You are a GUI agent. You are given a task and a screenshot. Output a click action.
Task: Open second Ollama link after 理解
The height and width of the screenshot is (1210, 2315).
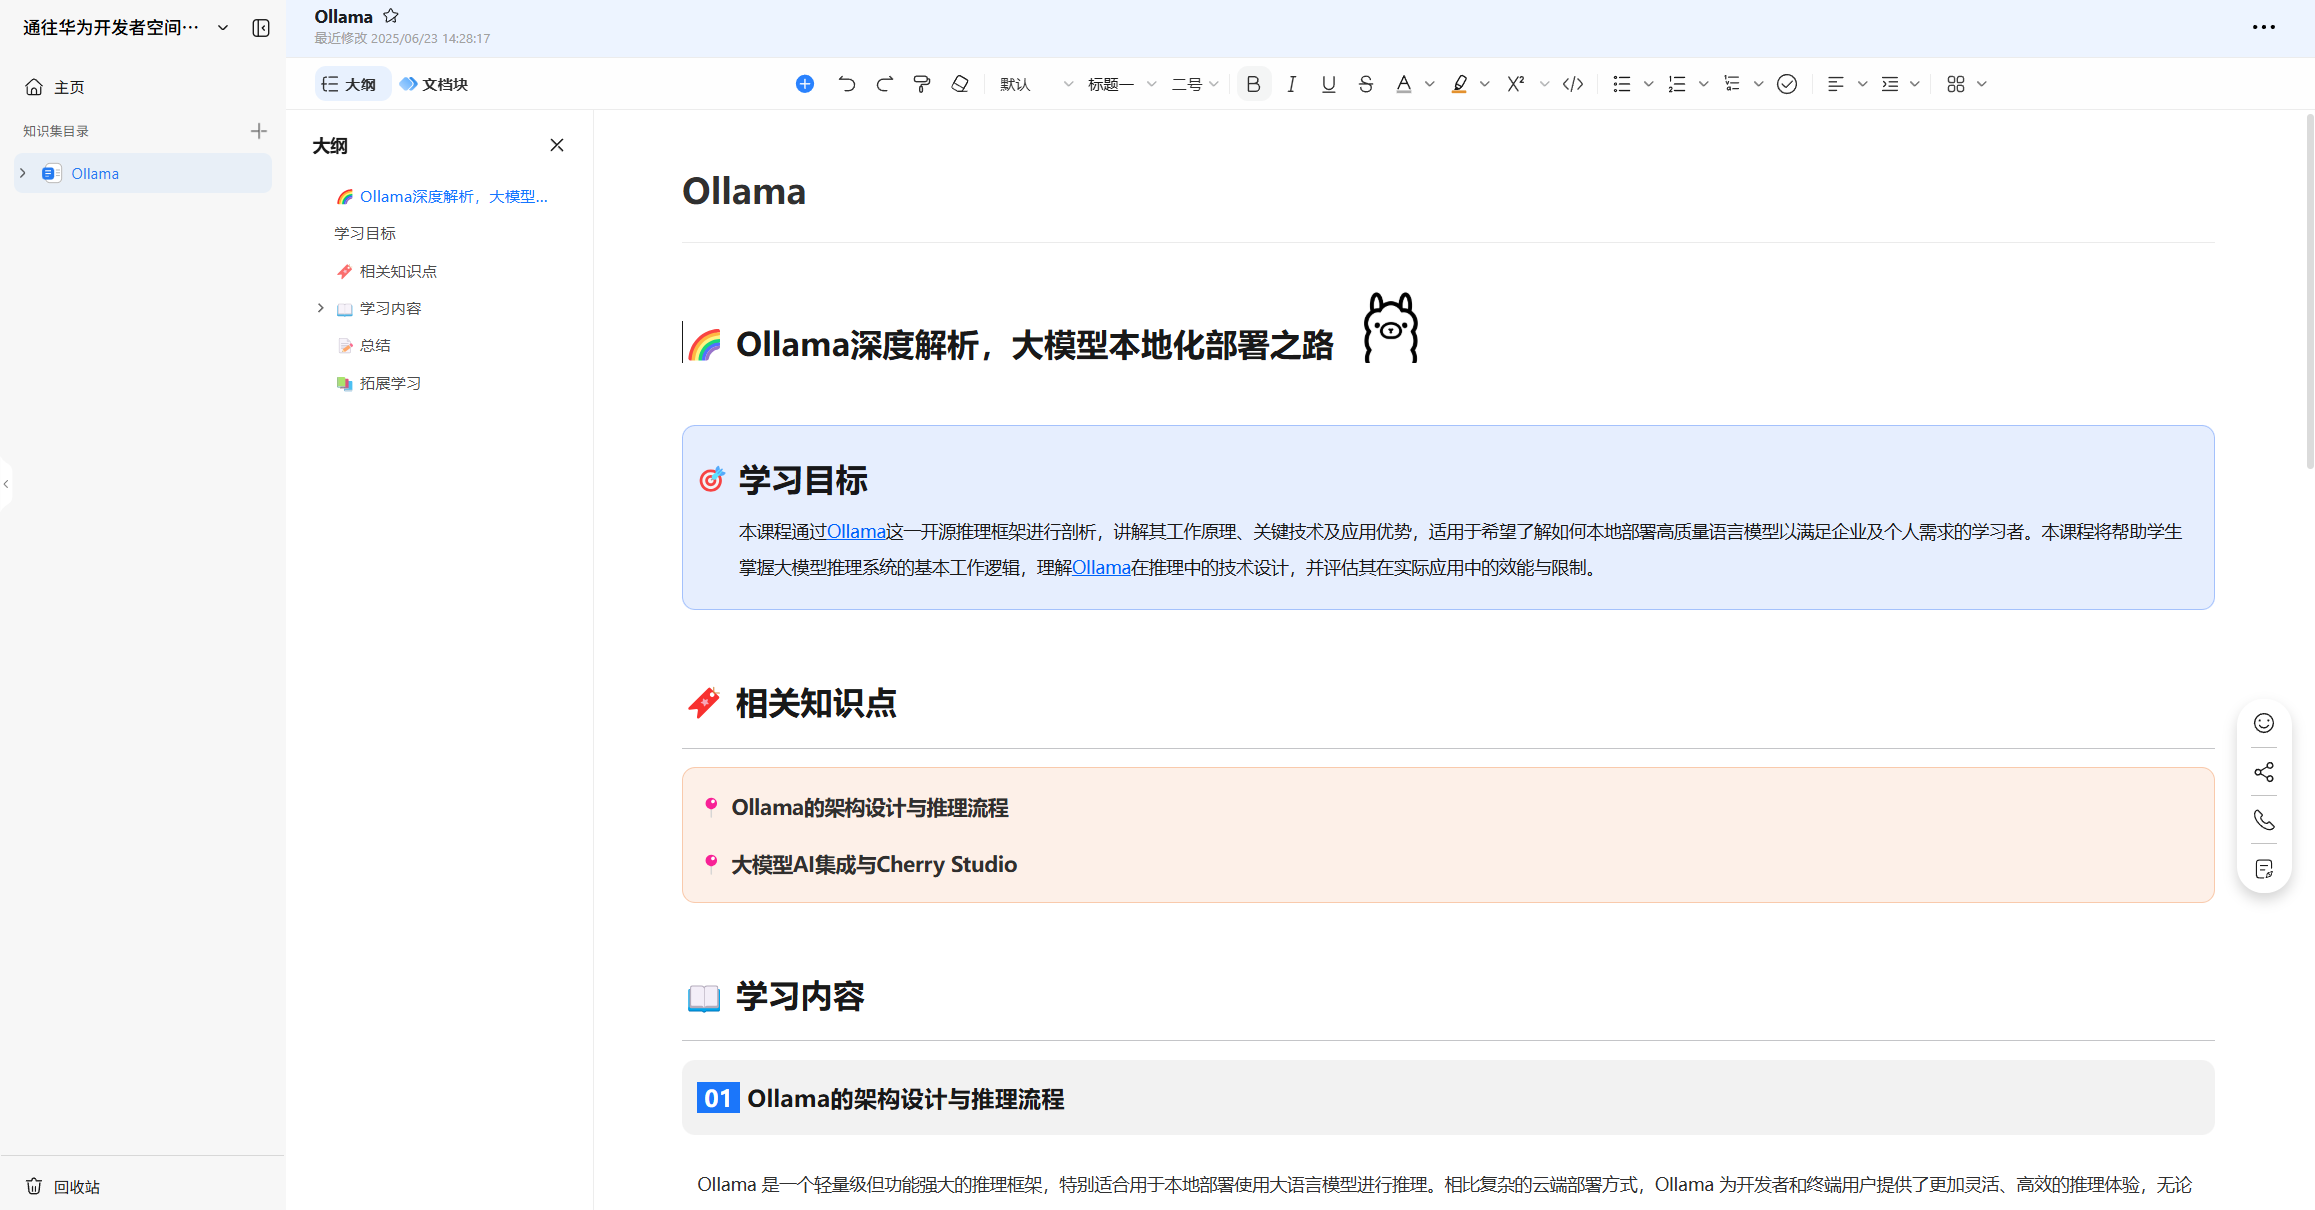1101,567
